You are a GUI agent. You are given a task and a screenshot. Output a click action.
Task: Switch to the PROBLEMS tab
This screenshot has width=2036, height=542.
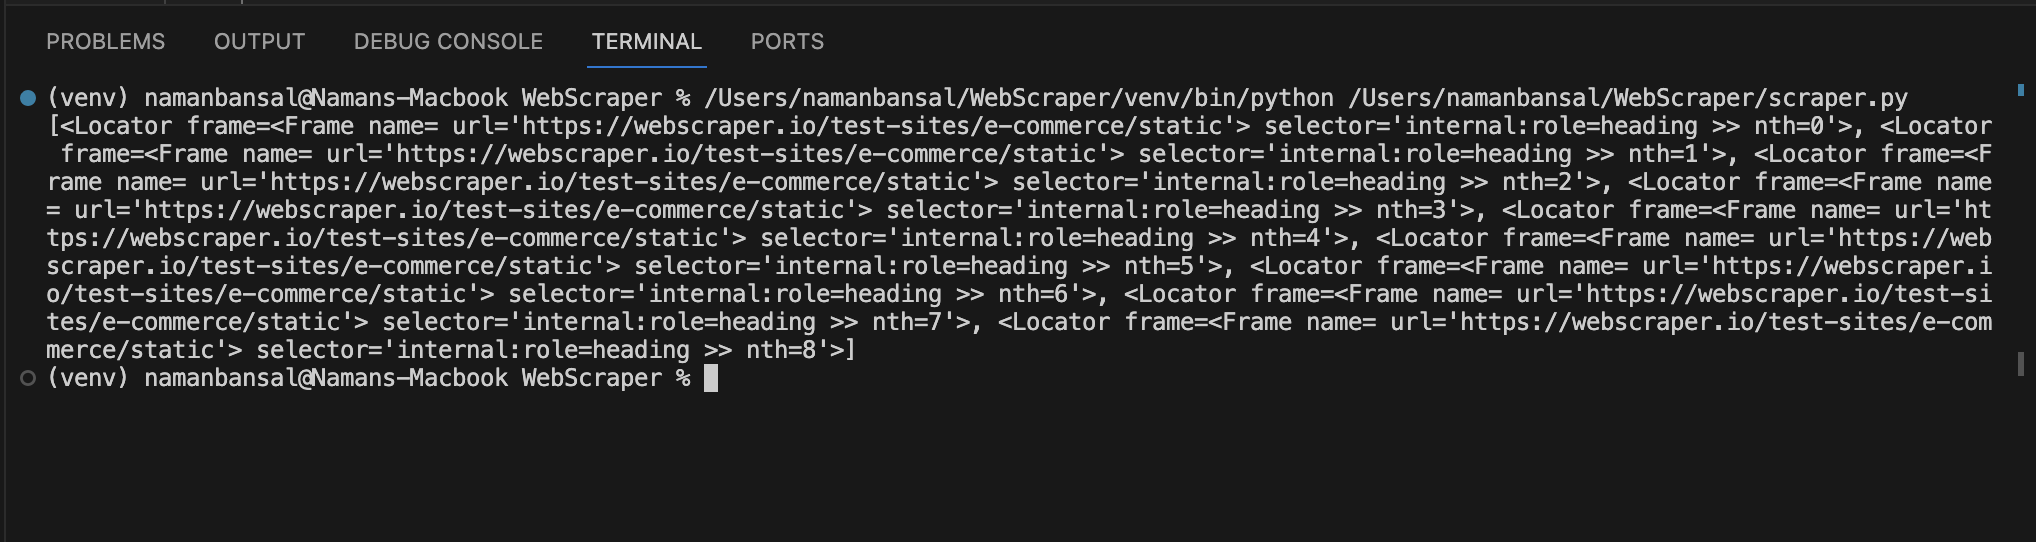point(105,42)
